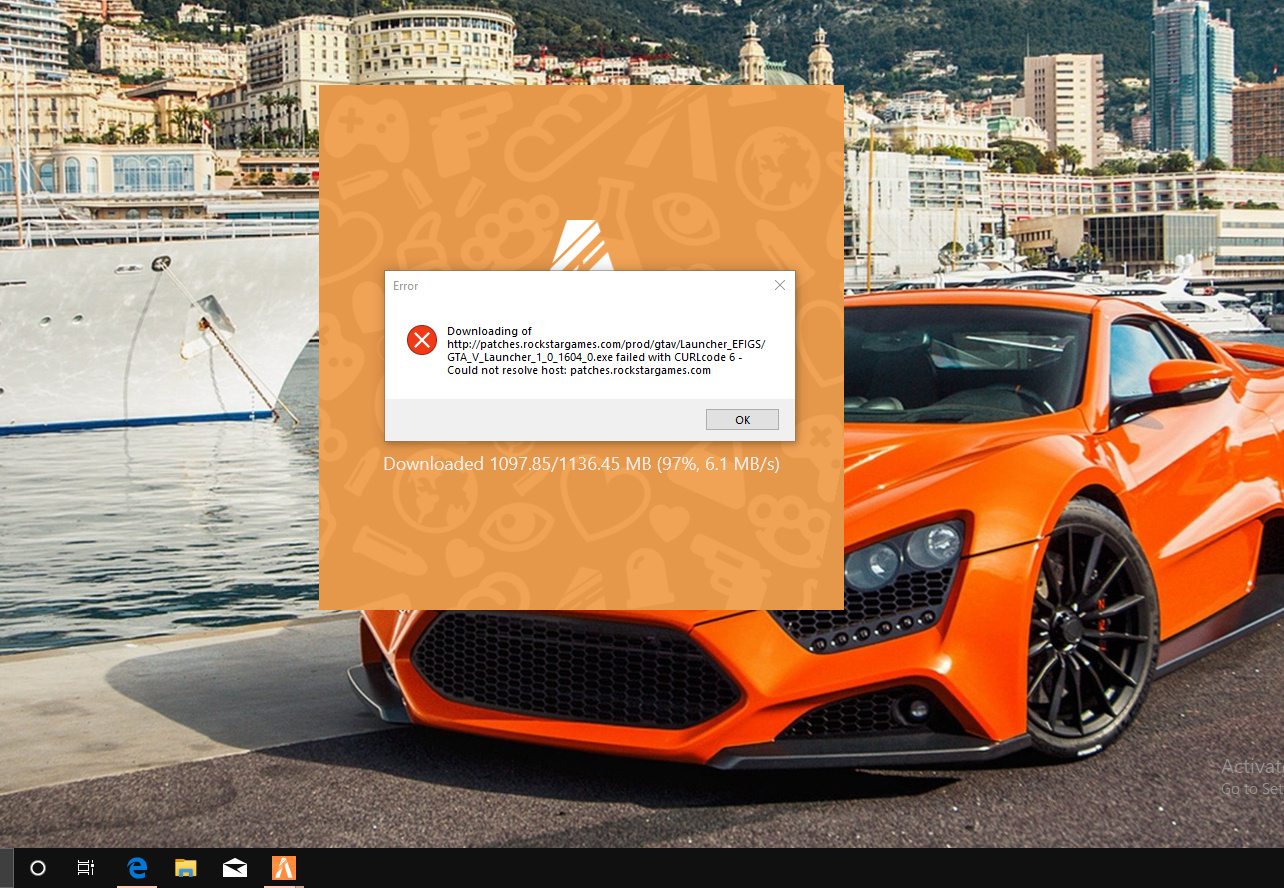Click the Start button at taskbar edge
This screenshot has height=888, width=1284.
(5, 868)
